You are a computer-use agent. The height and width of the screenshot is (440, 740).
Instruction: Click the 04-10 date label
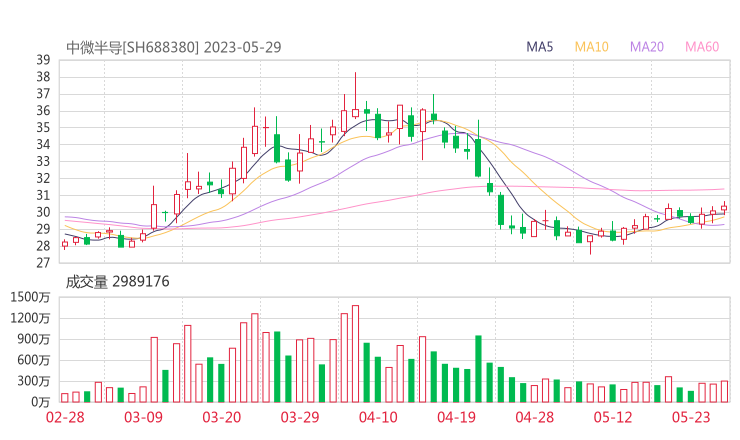(x=378, y=417)
